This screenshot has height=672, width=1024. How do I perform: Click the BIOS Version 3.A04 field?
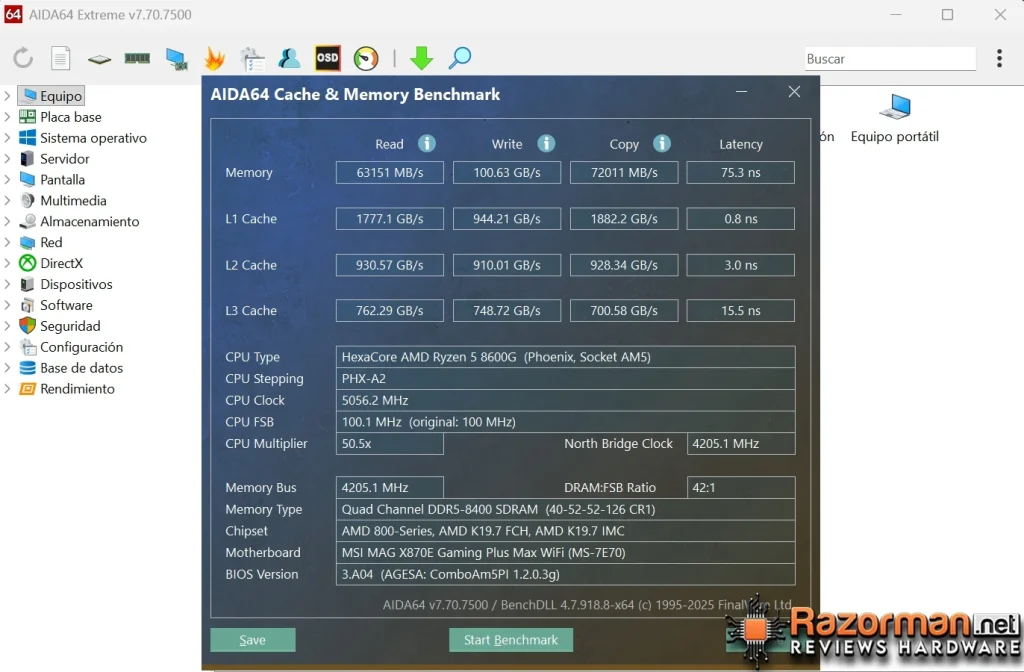click(x=566, y=574)
